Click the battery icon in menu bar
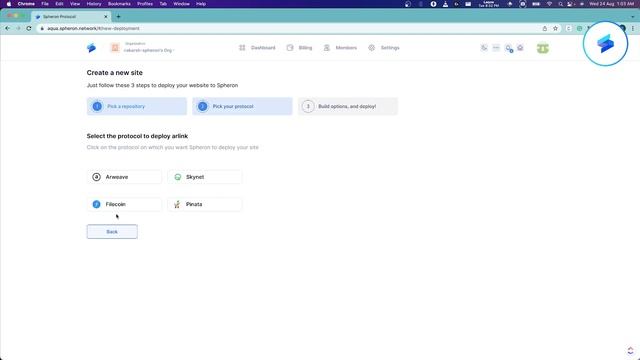The height and width of the screenshot is (360, 640). coord(536,4)
